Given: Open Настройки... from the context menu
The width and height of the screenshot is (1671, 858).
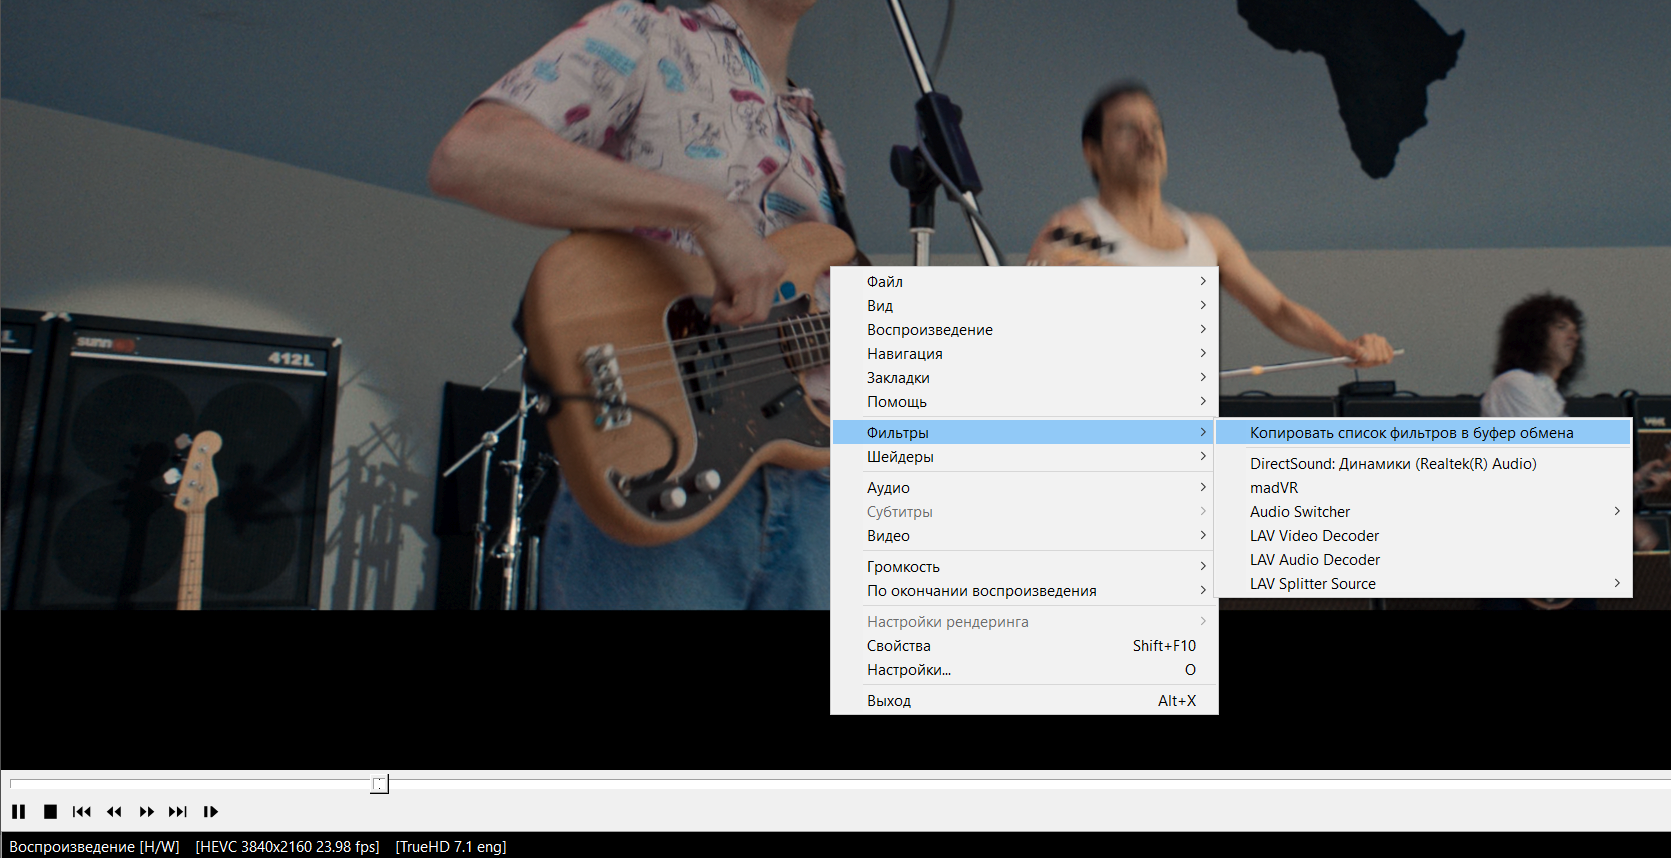Looking at the screenshot, I should 1024,670.
